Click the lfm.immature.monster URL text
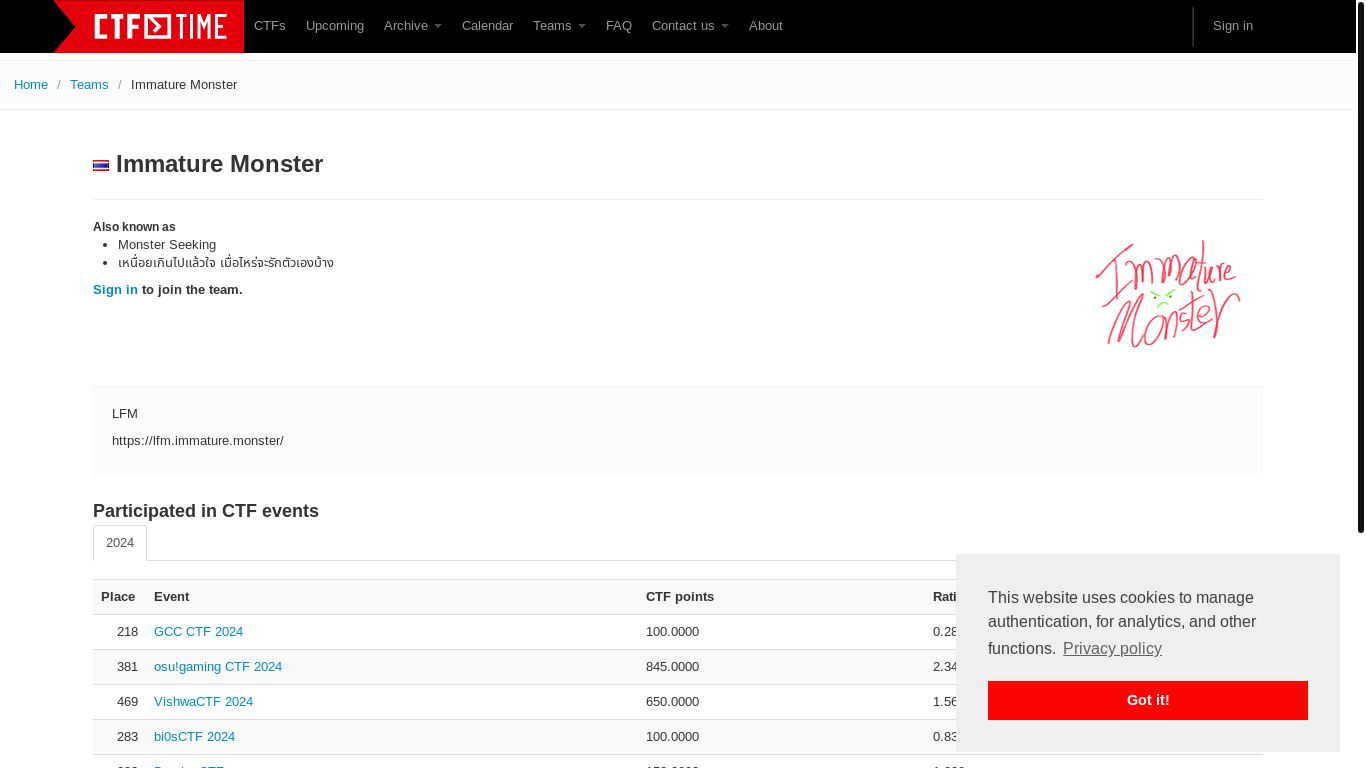 (198, 441)
